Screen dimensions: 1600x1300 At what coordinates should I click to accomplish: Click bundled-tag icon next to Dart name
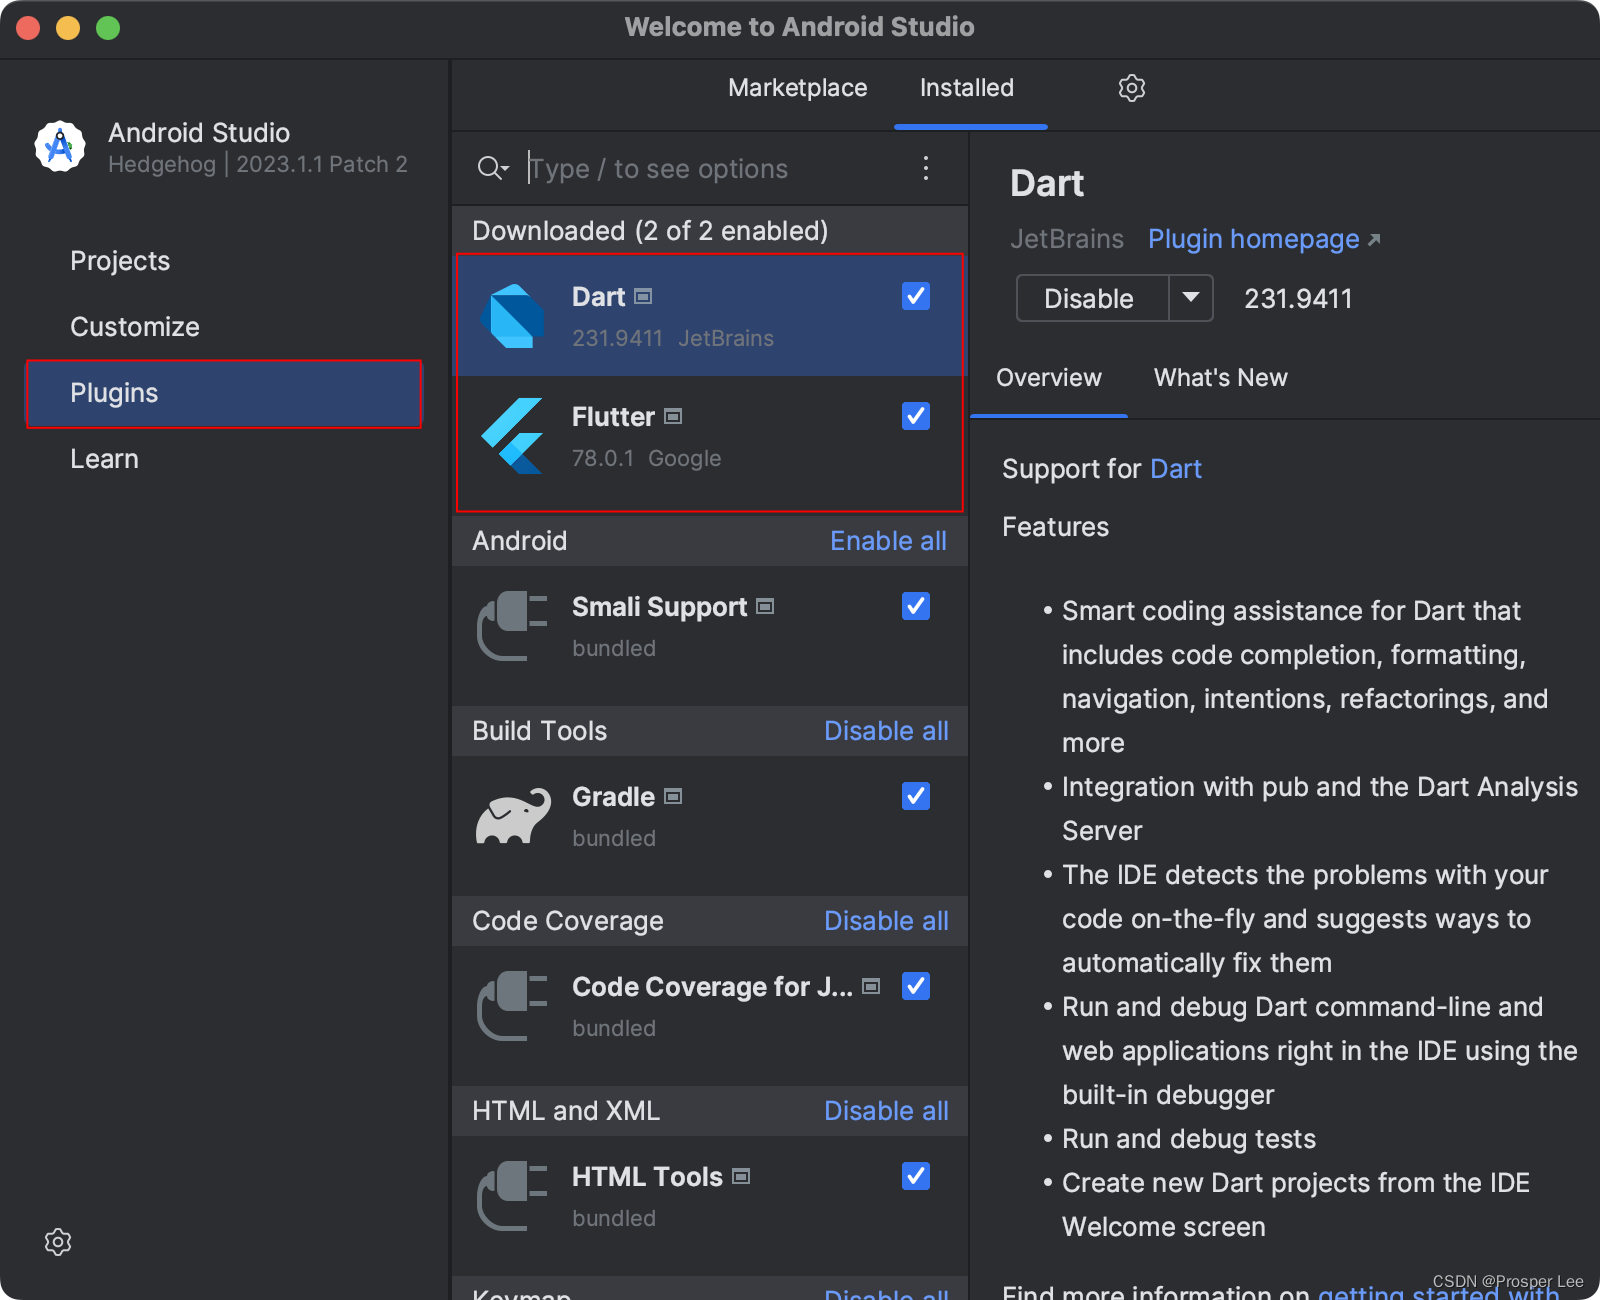coord(643,297)
